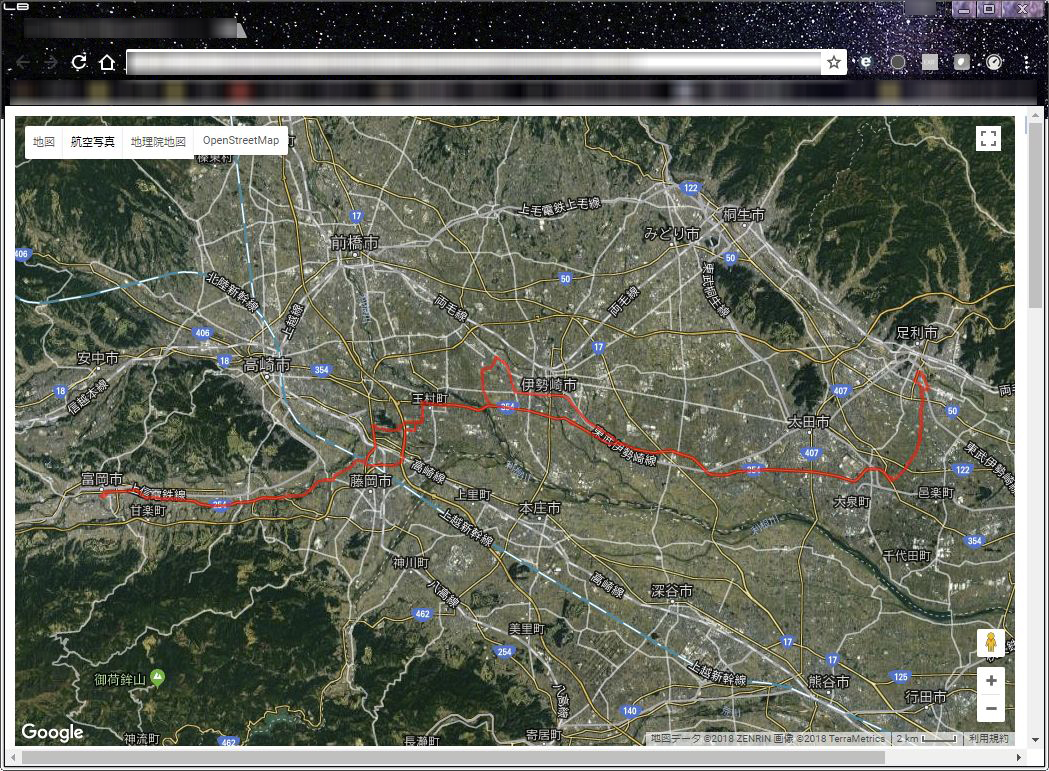1049x771 pixels.
Task: Focus the browser address bar
Action: tap(474, 62)
